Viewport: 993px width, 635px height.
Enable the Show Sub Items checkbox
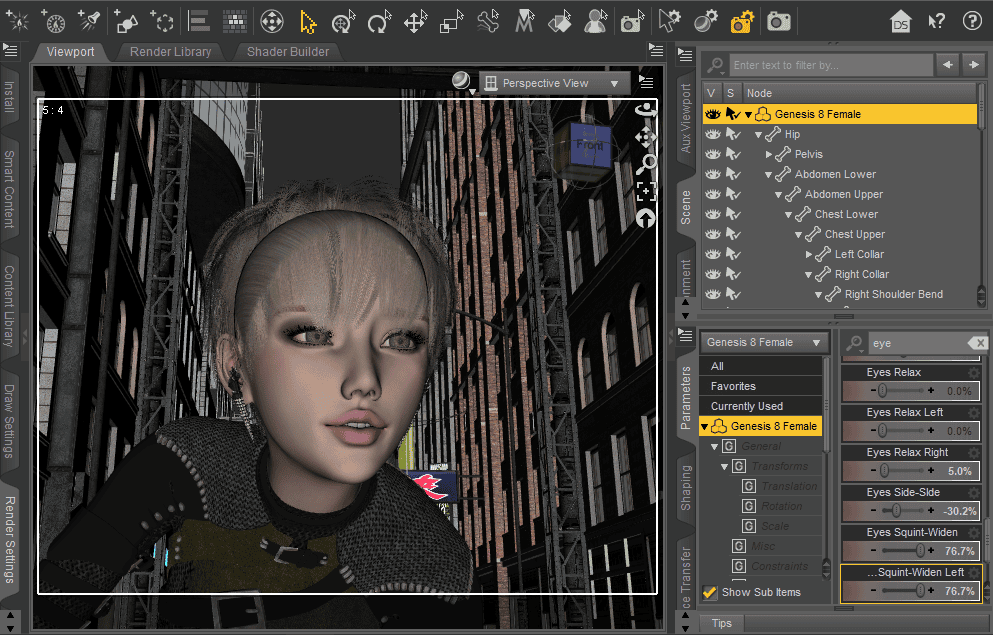click(712, 592)
